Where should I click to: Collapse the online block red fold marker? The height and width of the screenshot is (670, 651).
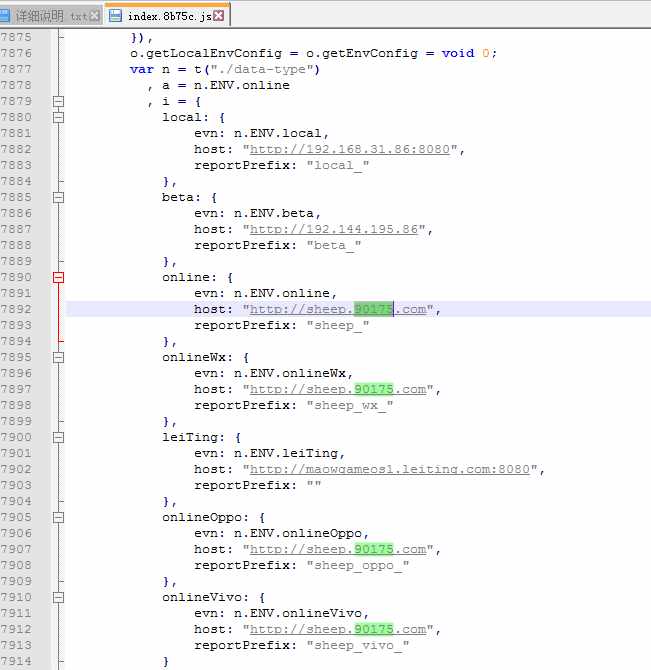pos(58,277)
